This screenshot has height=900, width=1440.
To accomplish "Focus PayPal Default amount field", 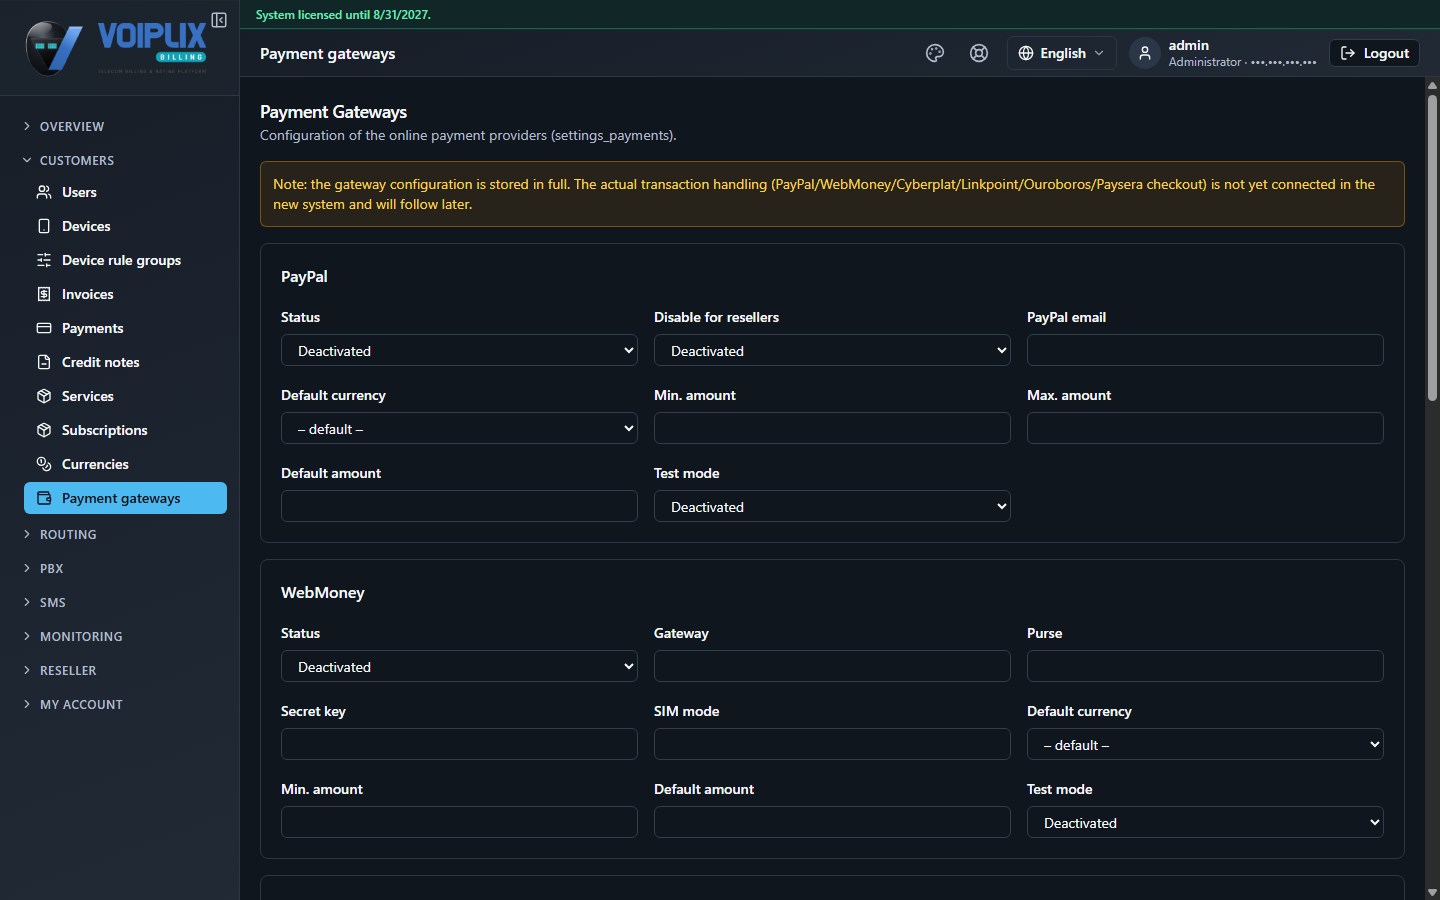I will pos(459,506).
